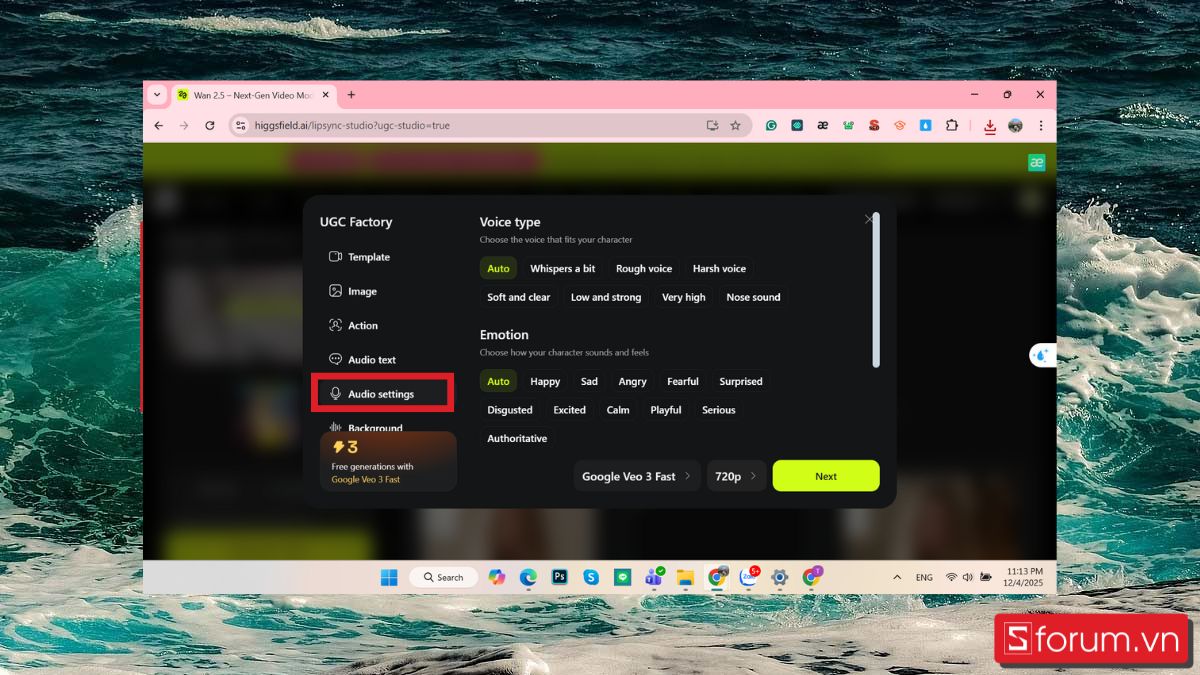Open the blue water drop extension
1200x675 pixels.
[x=926, y=125]
